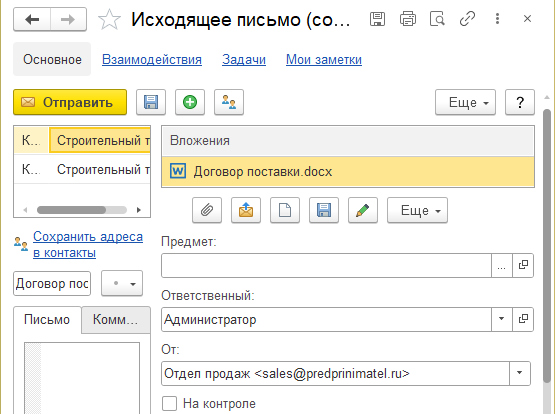
Task: Click the blank document icon below attachments
Action: [x=285, y=210]
